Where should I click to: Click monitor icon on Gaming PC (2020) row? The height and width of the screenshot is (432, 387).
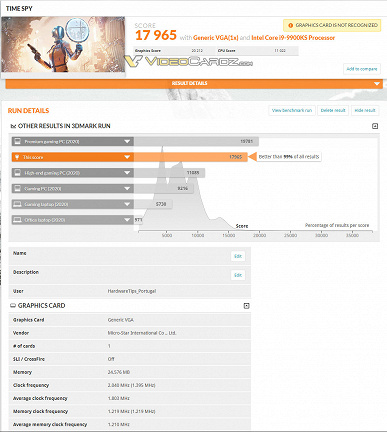(x=18, y=188)
